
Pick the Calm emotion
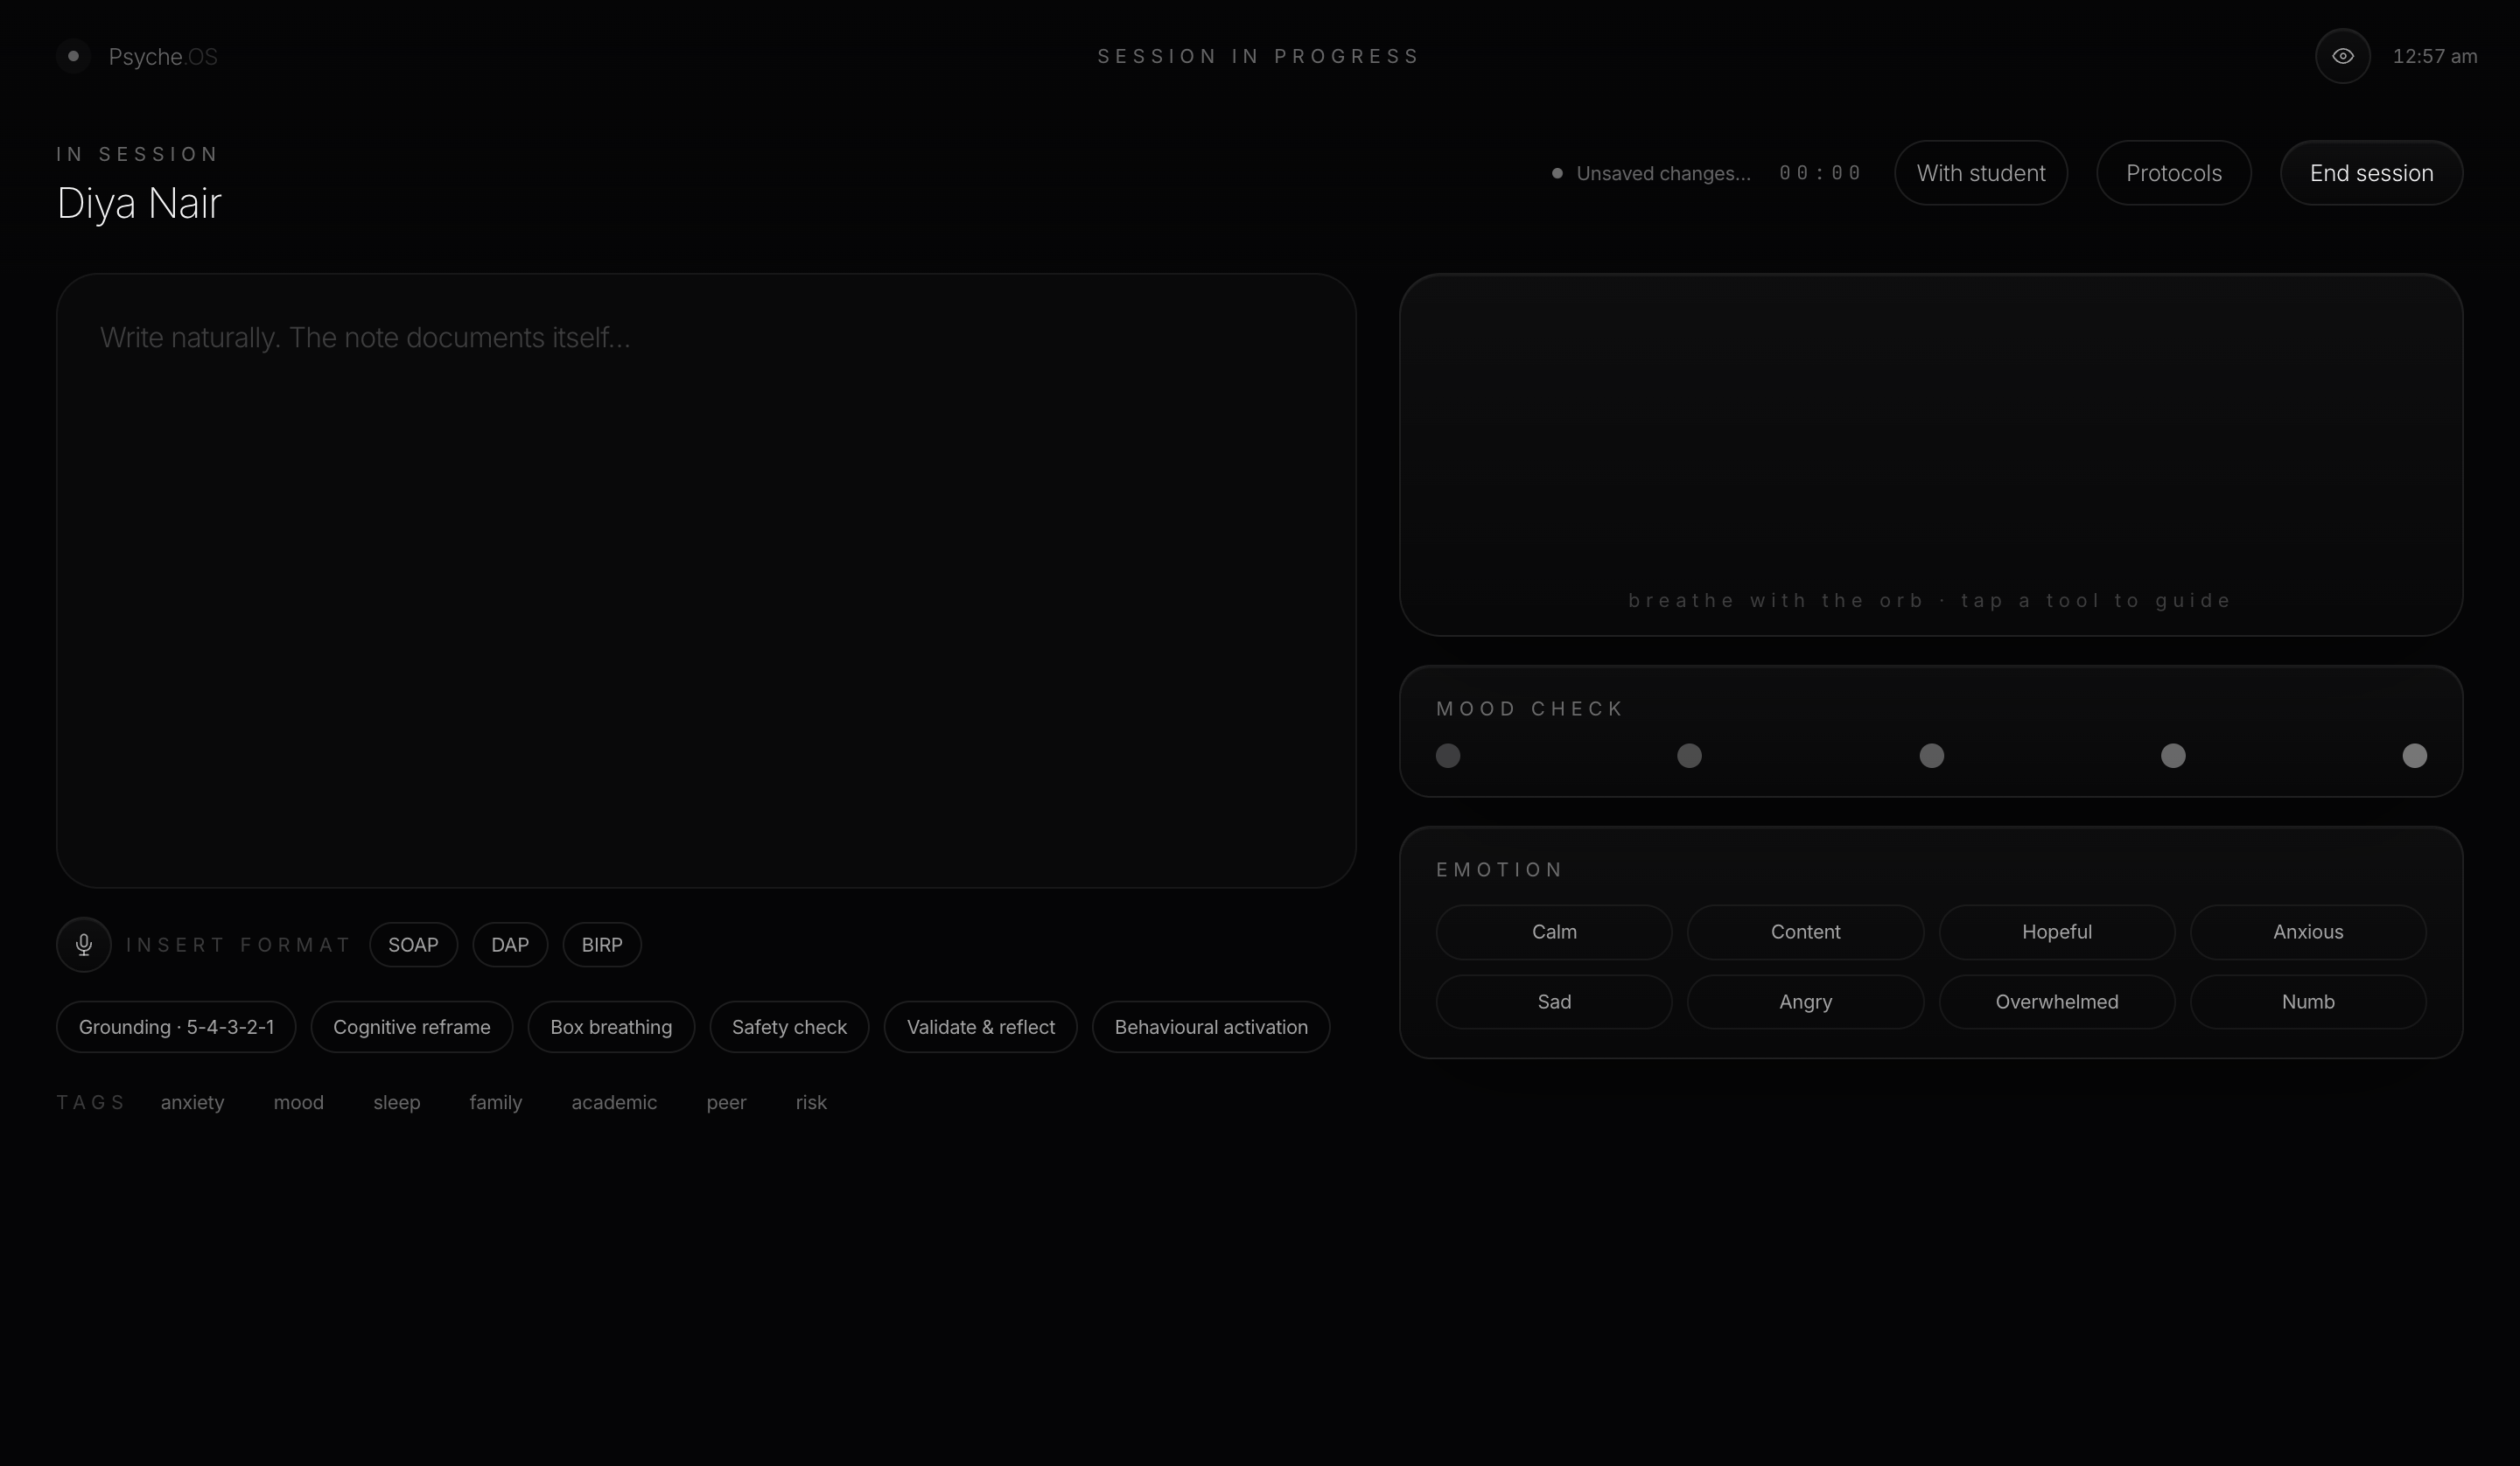[x=1554, y=931]
